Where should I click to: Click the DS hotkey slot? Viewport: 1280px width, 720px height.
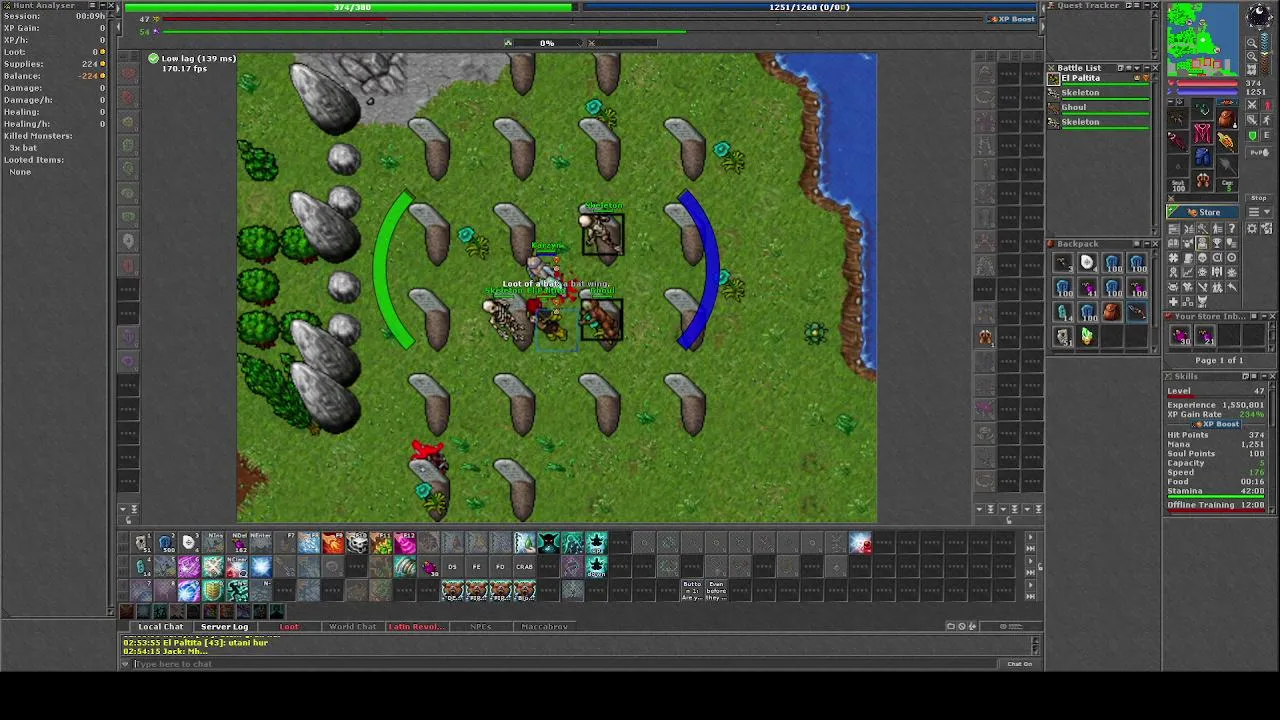[x=452, y=567]
